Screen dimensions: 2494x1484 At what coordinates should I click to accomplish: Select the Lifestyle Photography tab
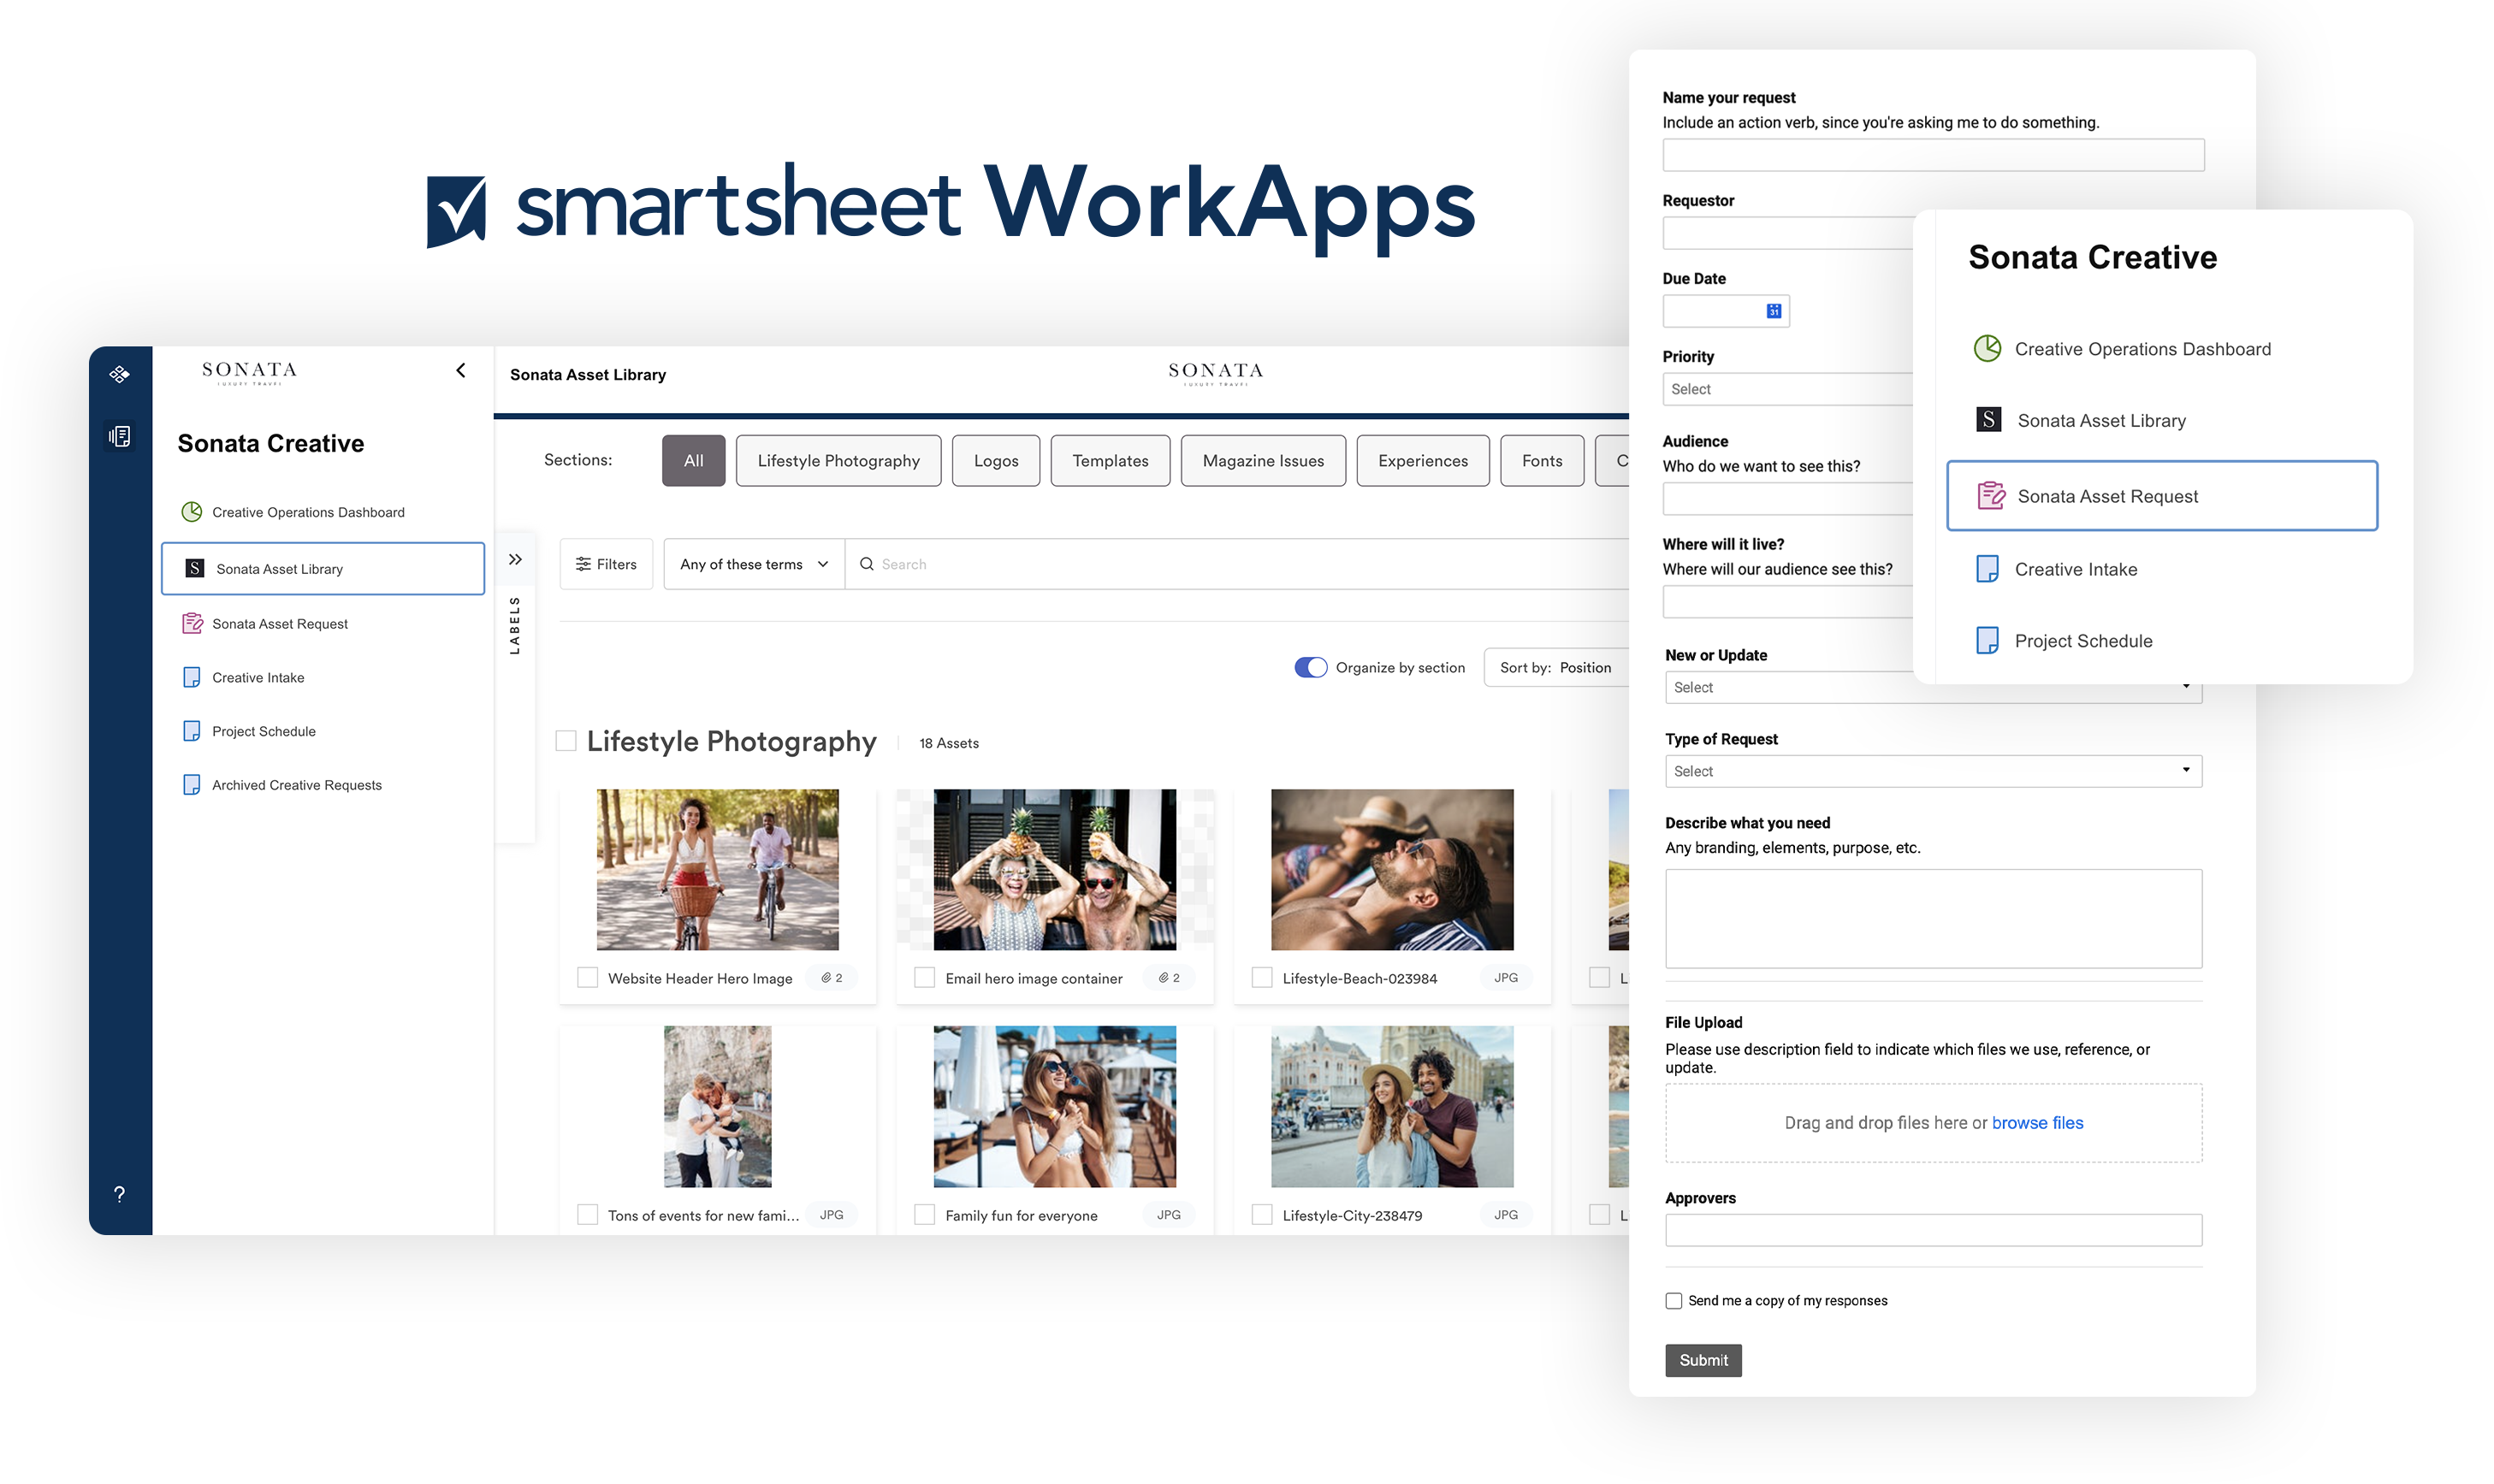click(839, 461)
